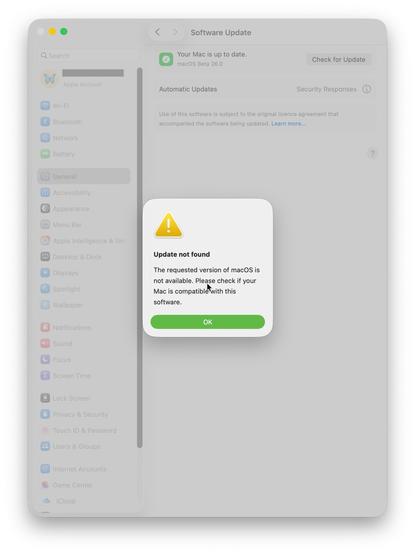The image size is (415, 554).
Task: Open the Network sidebar icon
Action: [45, 137]
